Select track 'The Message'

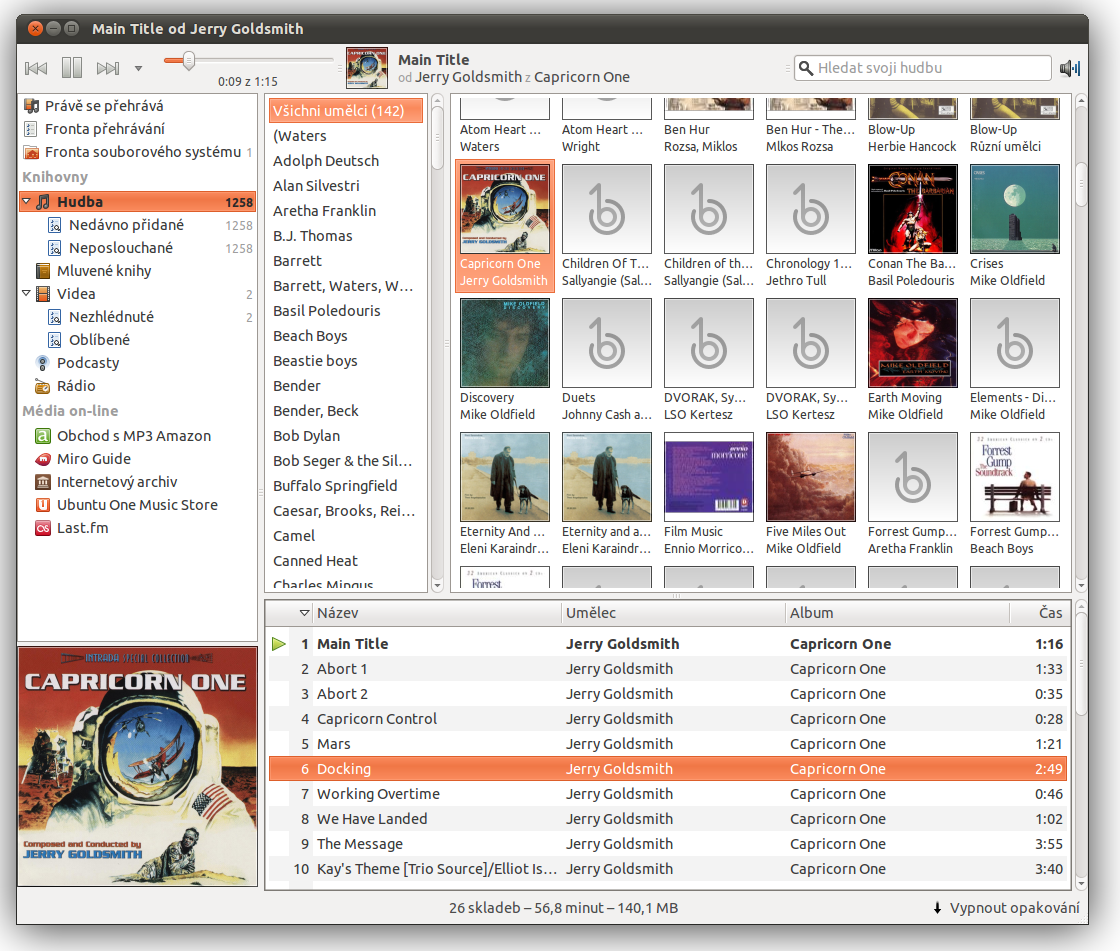[x=667, y=844]
